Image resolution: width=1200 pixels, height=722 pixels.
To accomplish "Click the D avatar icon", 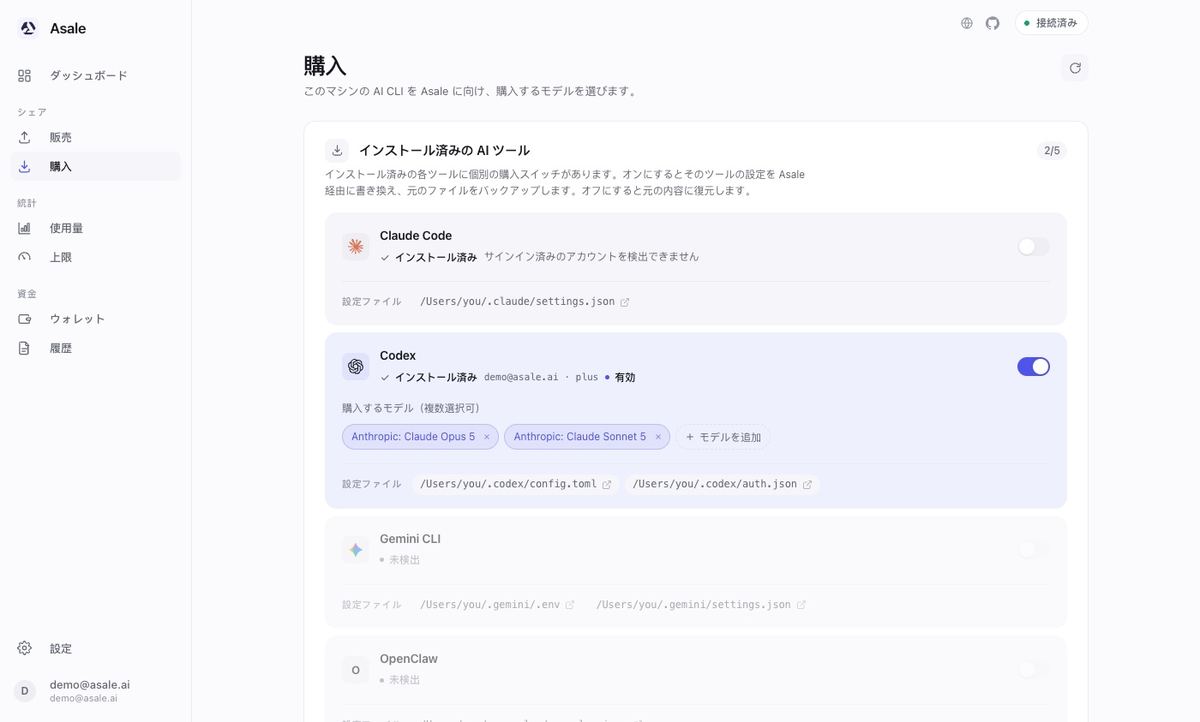I will (x=25, y=691).
